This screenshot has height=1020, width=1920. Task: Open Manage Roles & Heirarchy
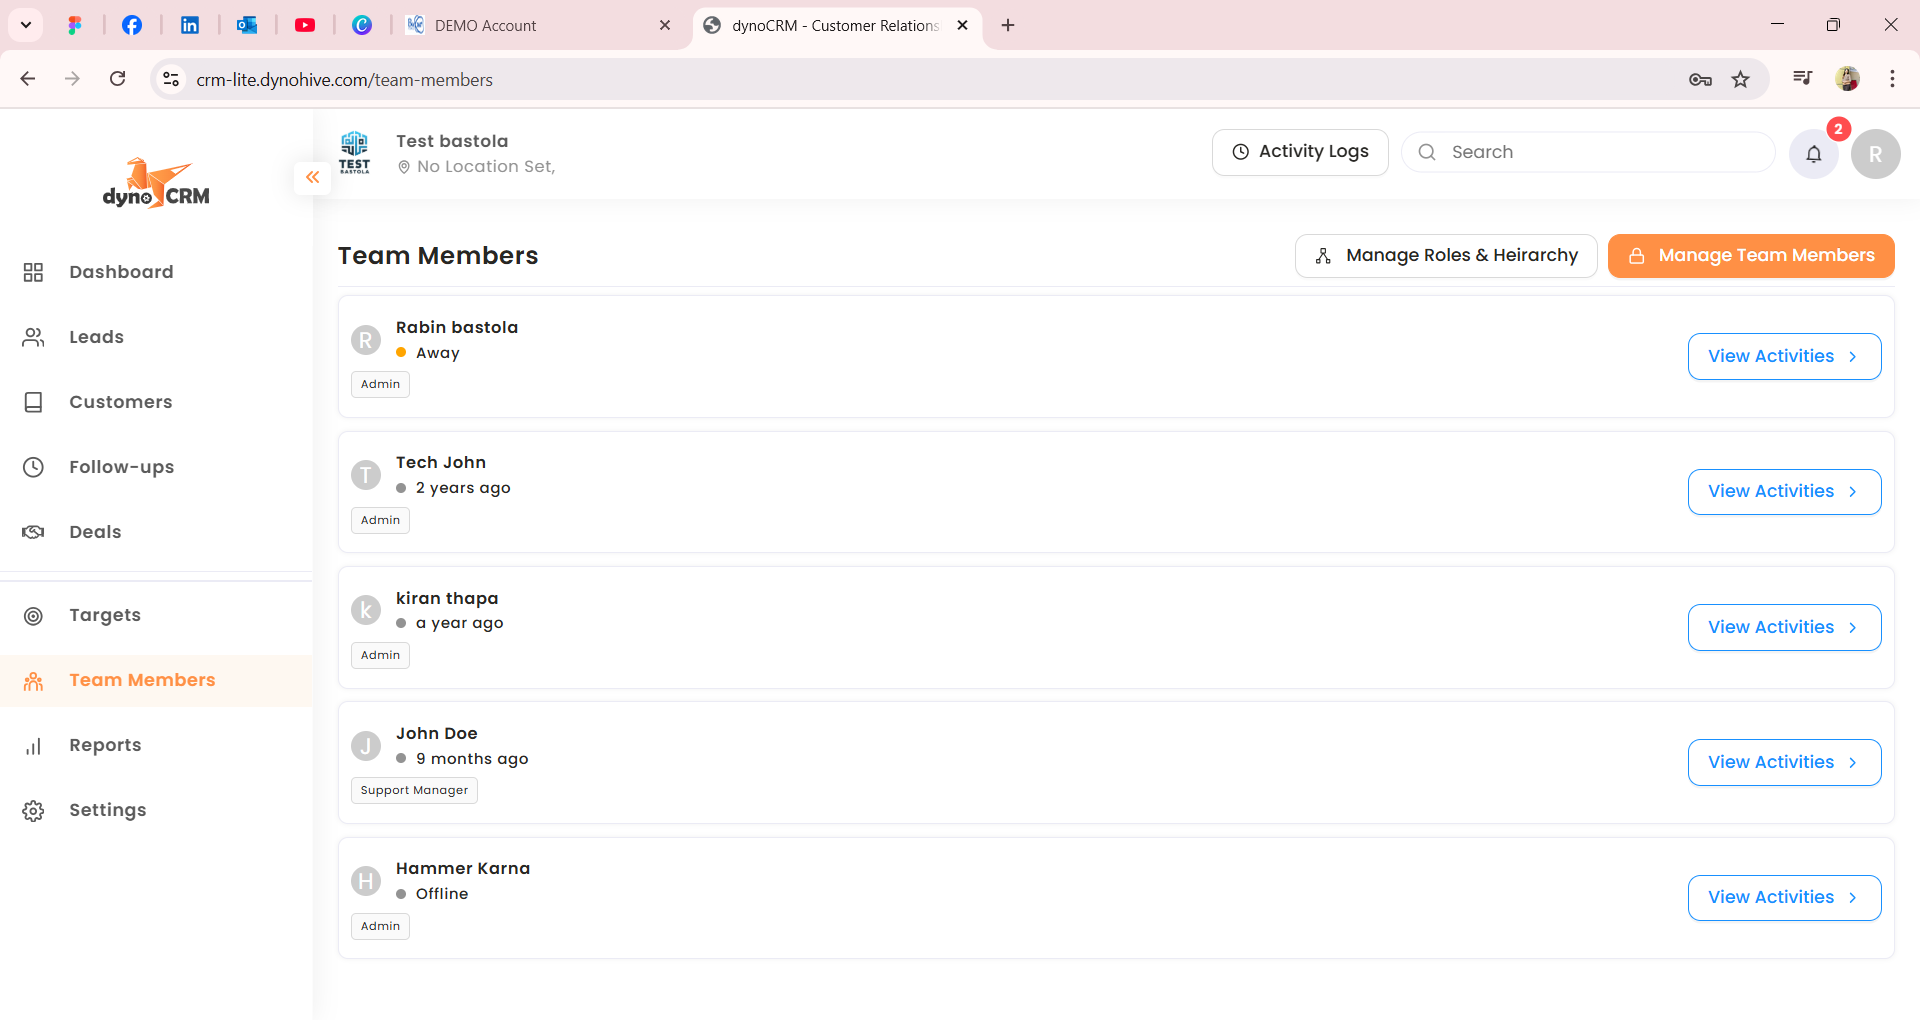[1445, 256]
